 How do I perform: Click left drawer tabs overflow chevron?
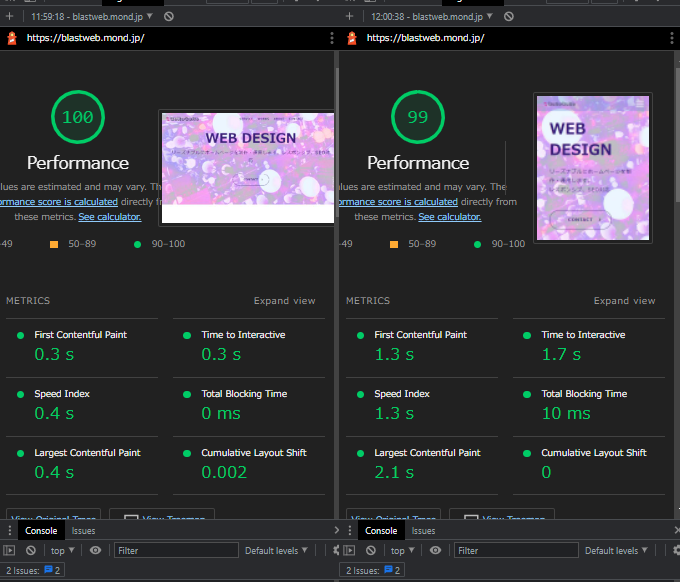337,530
